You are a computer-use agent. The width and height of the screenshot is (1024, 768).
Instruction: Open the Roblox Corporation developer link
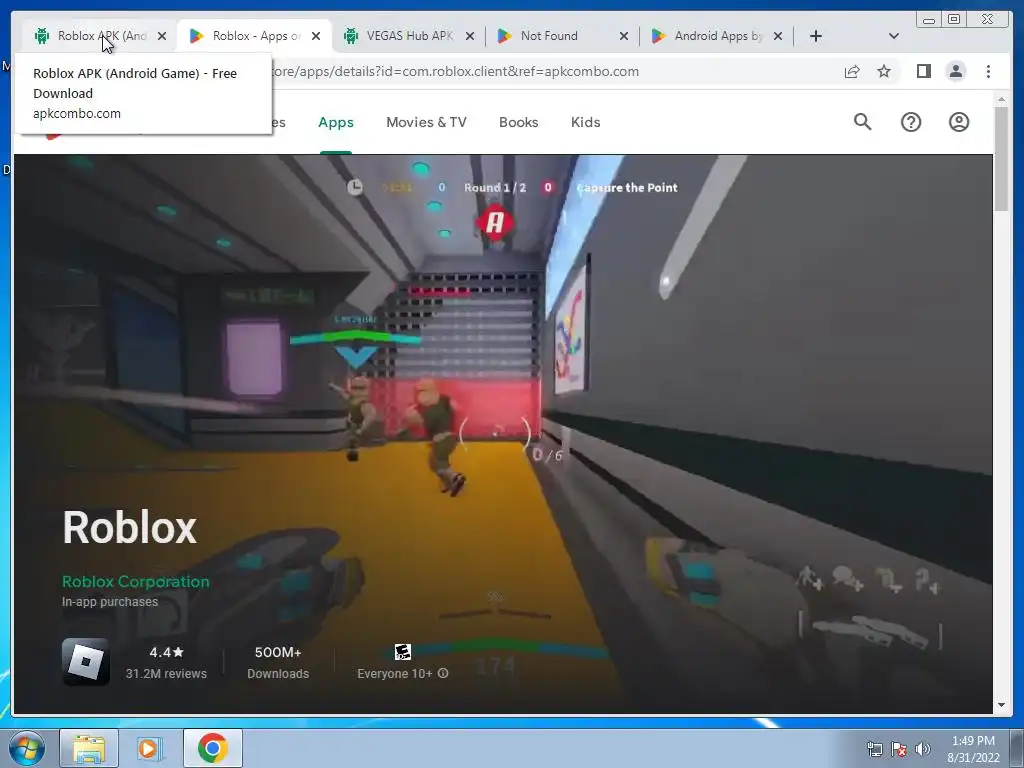click(136, 581)
